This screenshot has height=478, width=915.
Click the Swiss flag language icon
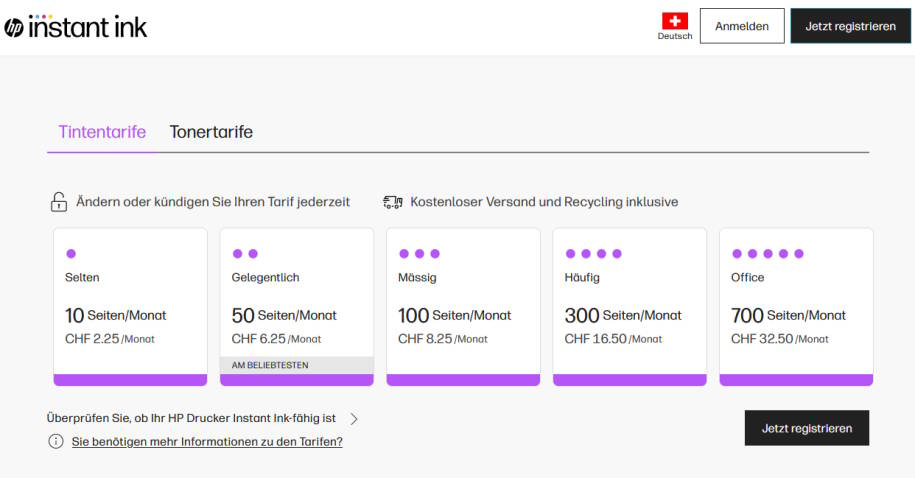click(675, 21)
